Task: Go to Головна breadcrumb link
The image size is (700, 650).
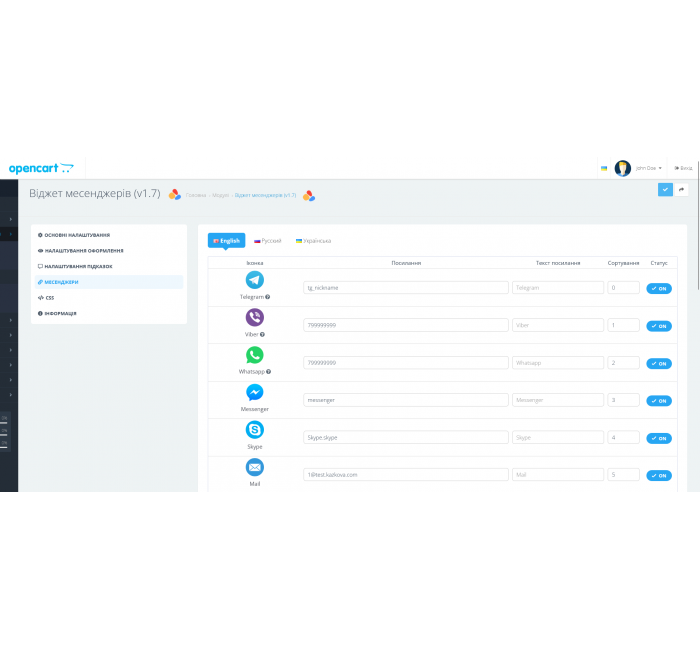Action: [196, 195]
